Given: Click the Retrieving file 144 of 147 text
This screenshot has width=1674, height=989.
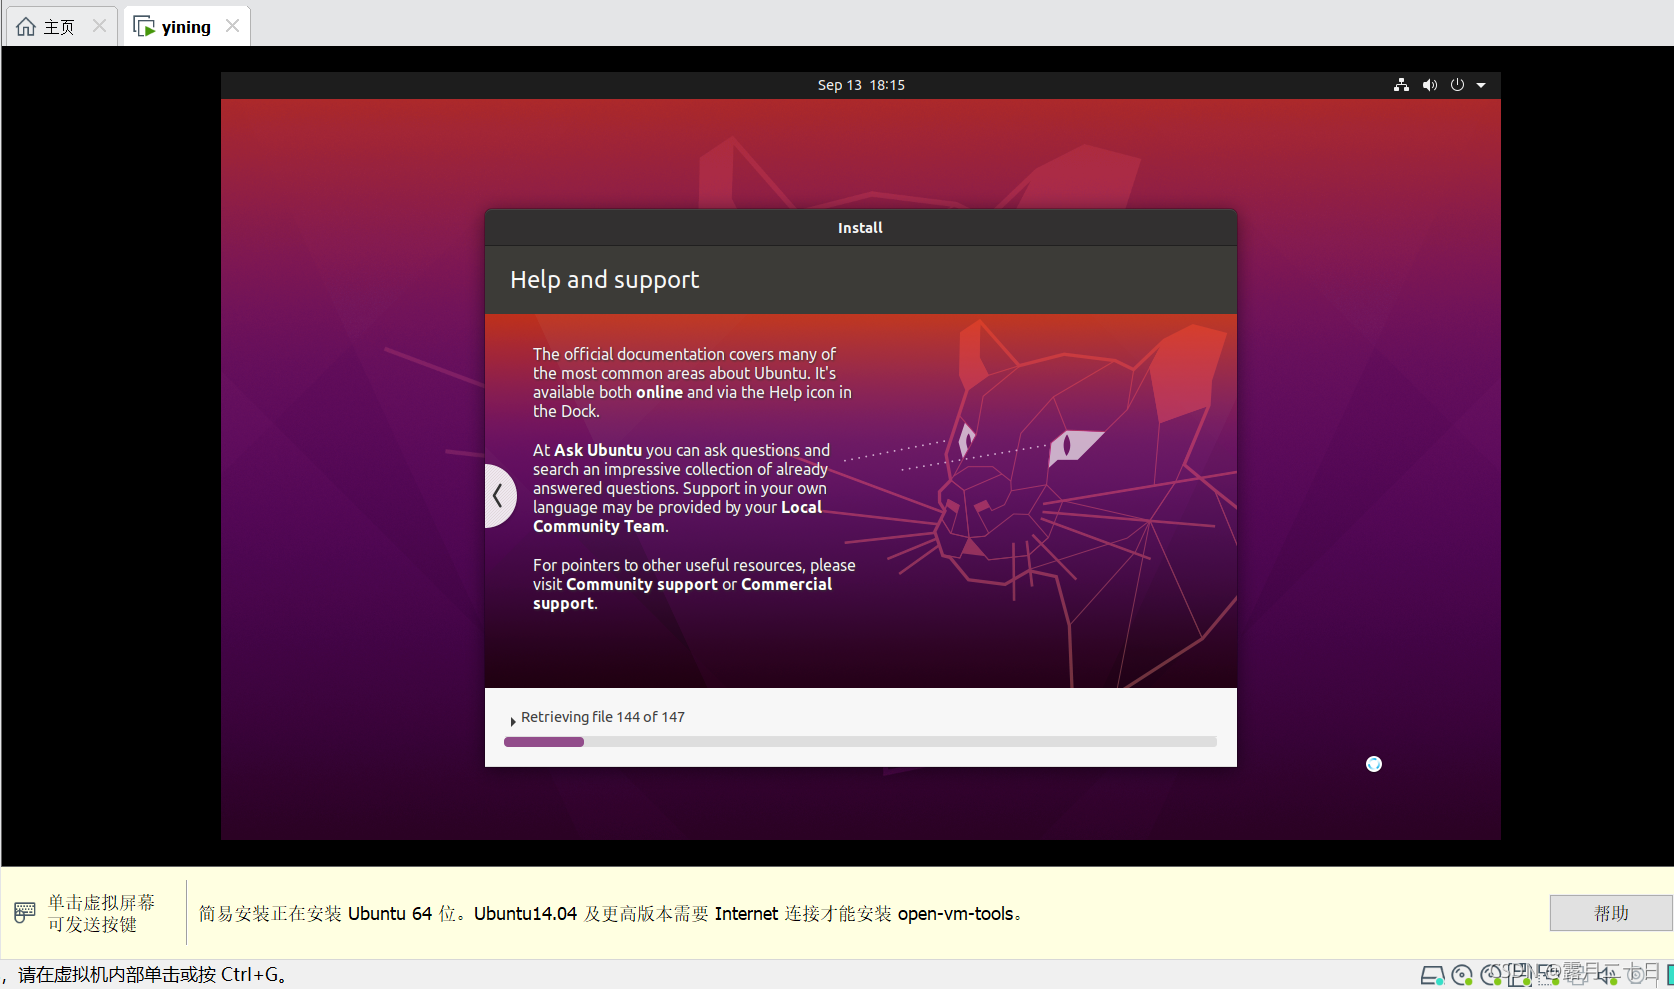Looking at the screenshot, I should [602, 717].
